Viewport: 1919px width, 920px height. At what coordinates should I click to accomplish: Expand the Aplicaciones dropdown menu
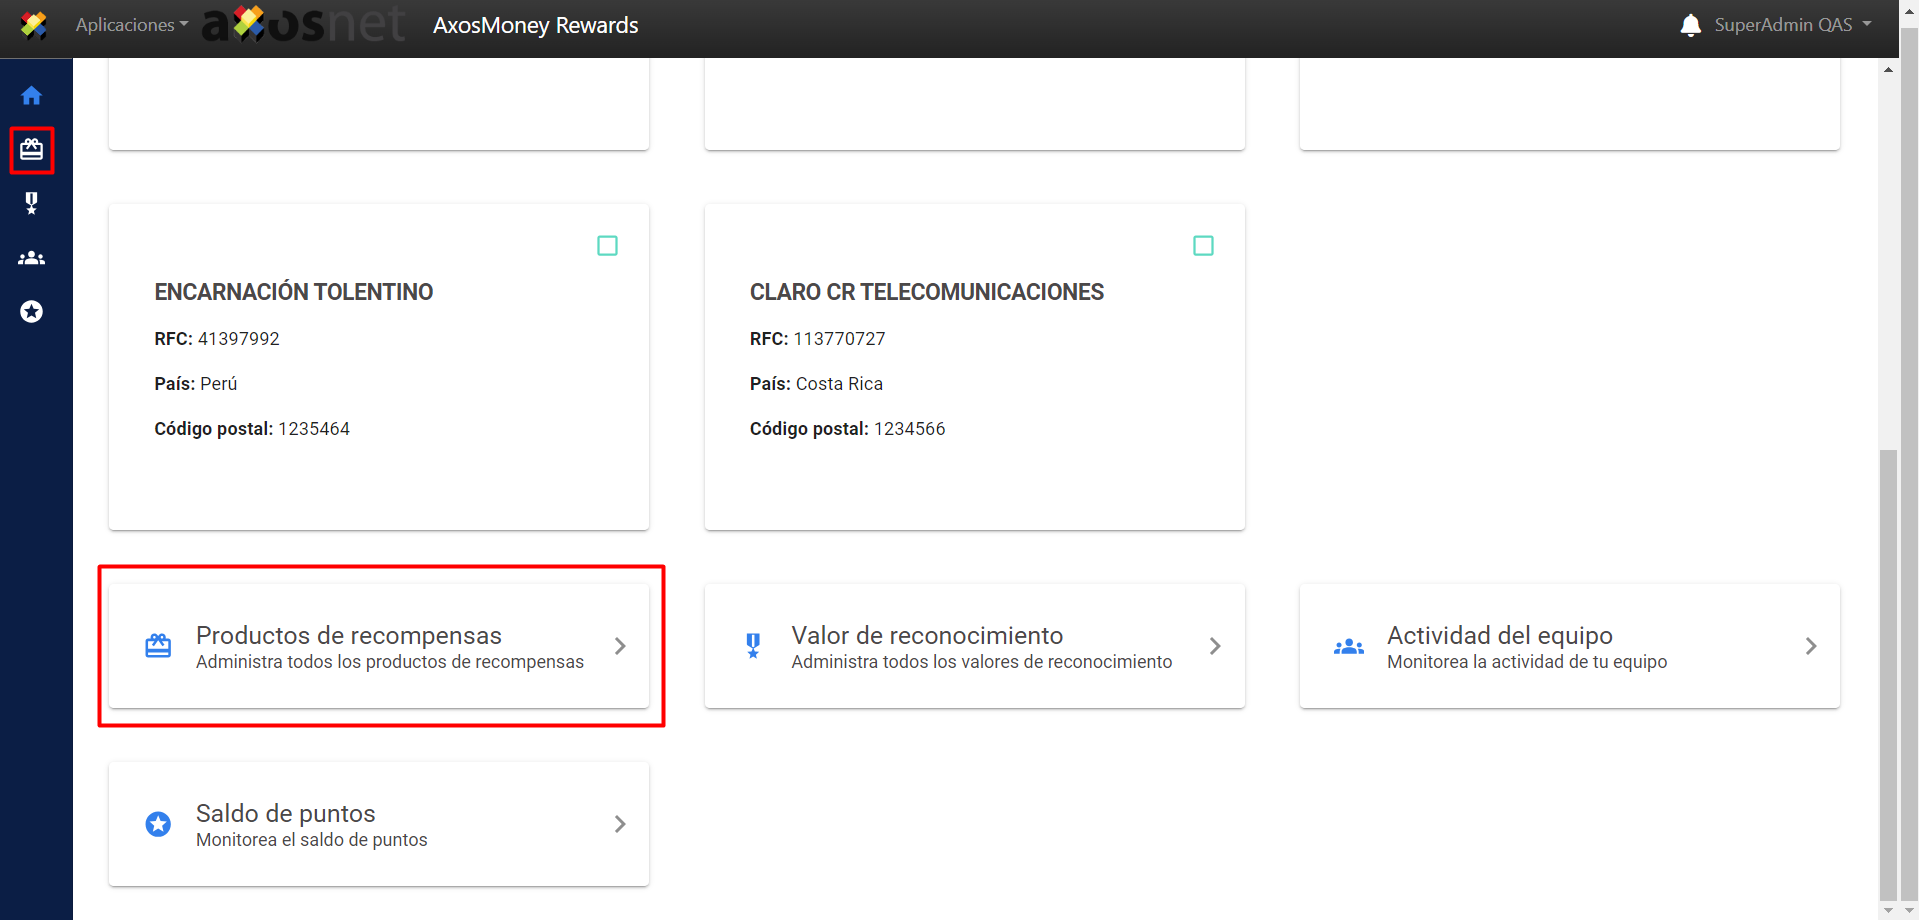point(131,25)
